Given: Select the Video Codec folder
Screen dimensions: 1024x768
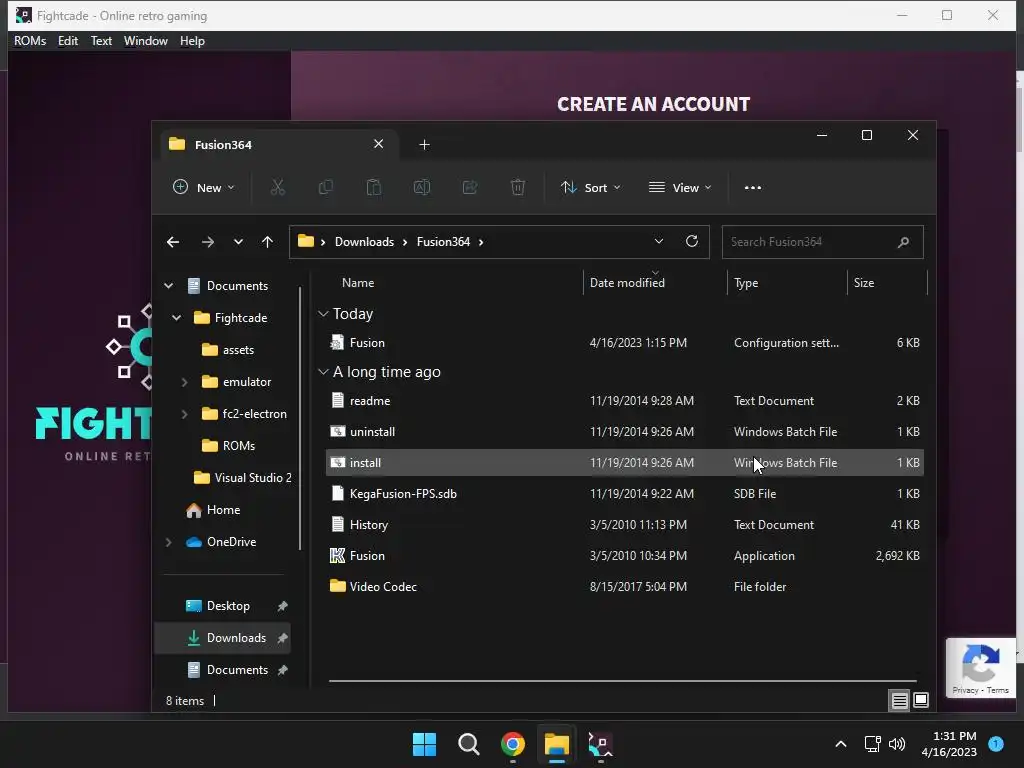Looking at the screenshot, I should point(624,587).
